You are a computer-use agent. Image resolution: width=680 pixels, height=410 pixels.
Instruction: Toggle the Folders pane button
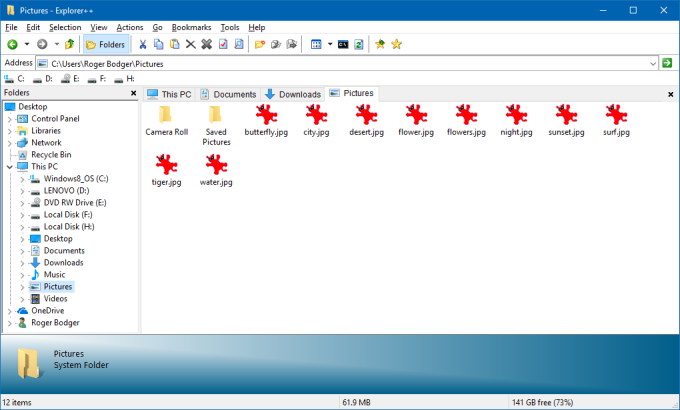tap(106, 44)
